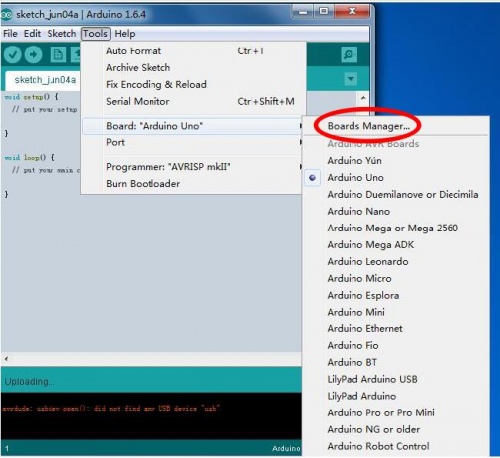Image resolution: width=500 pixels, height=458 pixels.
Task: Maximize the Arduino window
Action: point(323,12)
